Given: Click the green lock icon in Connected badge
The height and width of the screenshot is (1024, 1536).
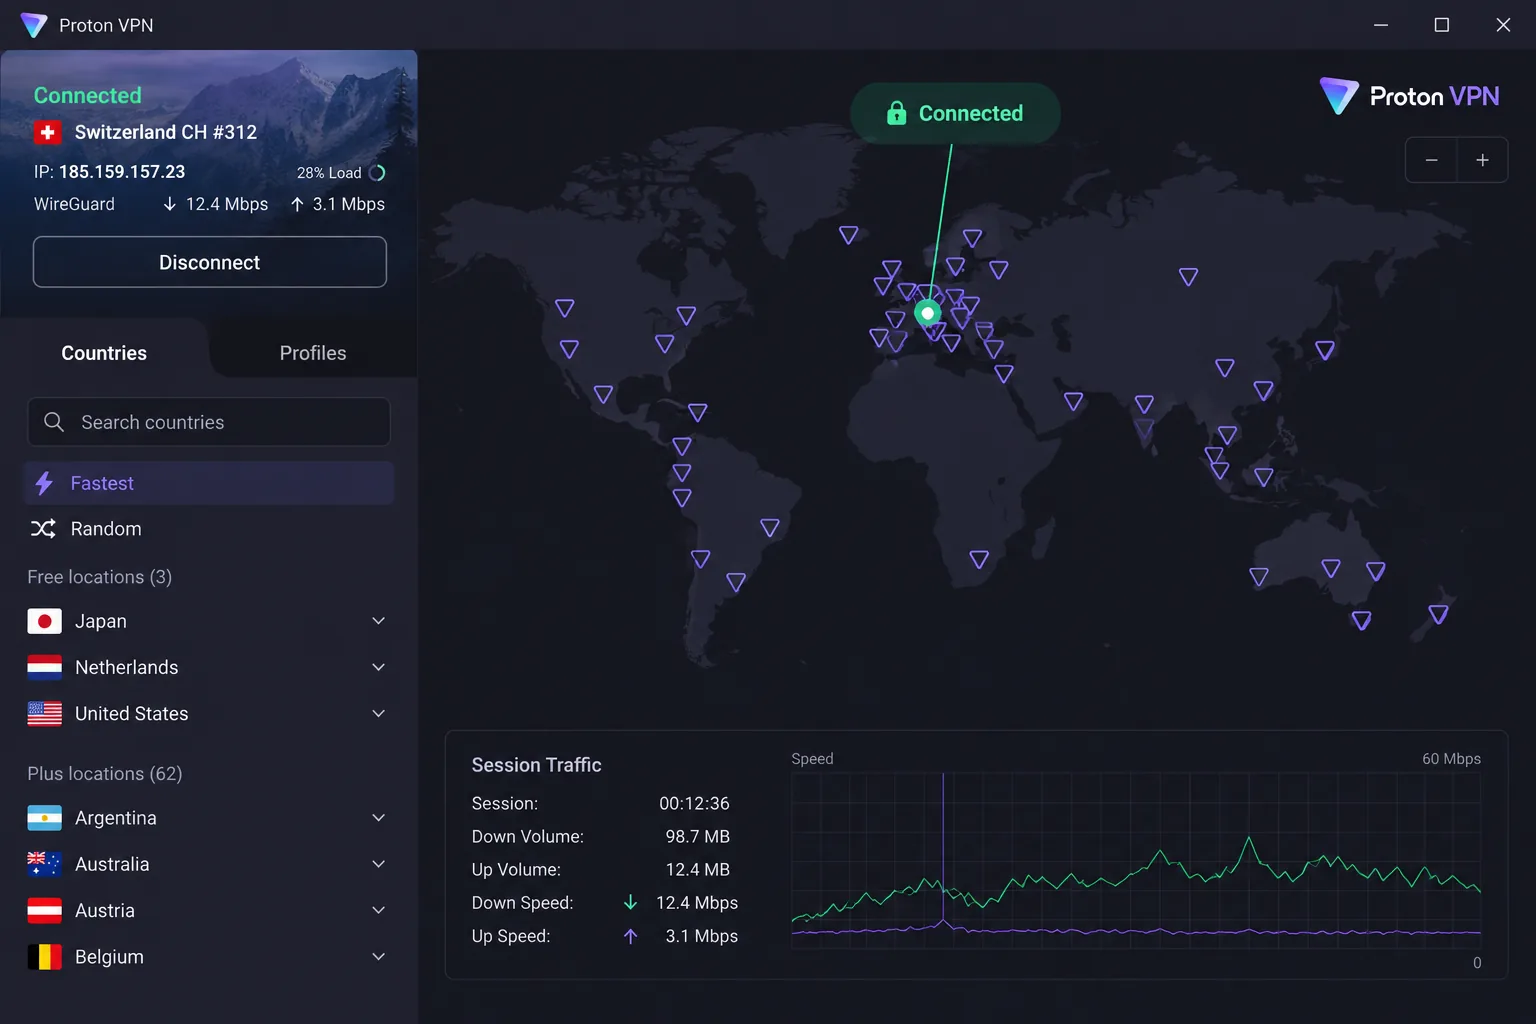Looking at the screenshot, I should pyautogui.click(x=896, y=113).
